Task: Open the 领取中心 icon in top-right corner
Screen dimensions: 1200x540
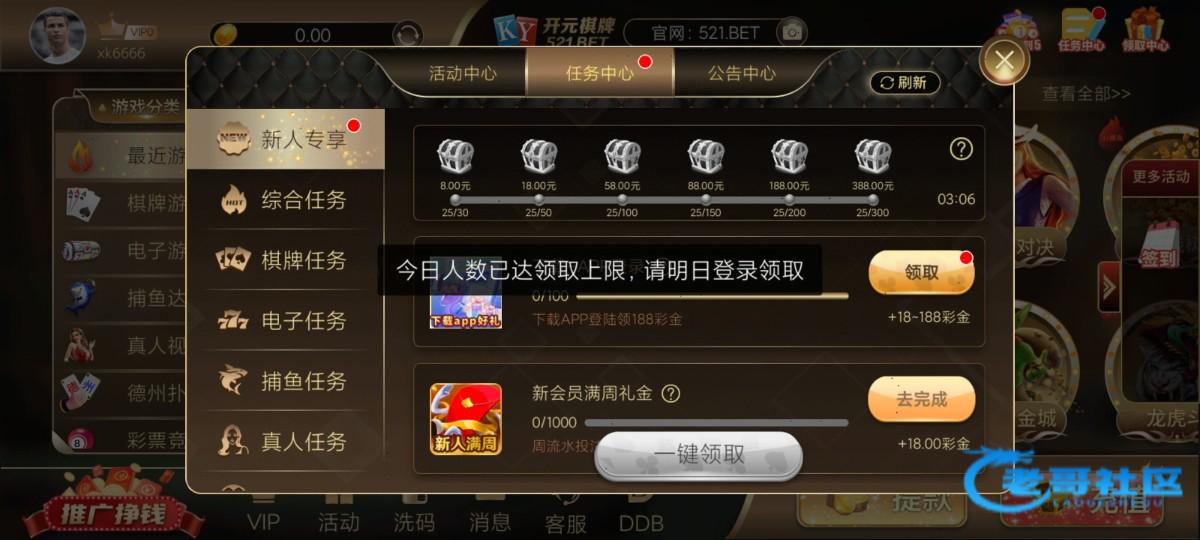Action: pyautogui.click(x=1145, y=30)
